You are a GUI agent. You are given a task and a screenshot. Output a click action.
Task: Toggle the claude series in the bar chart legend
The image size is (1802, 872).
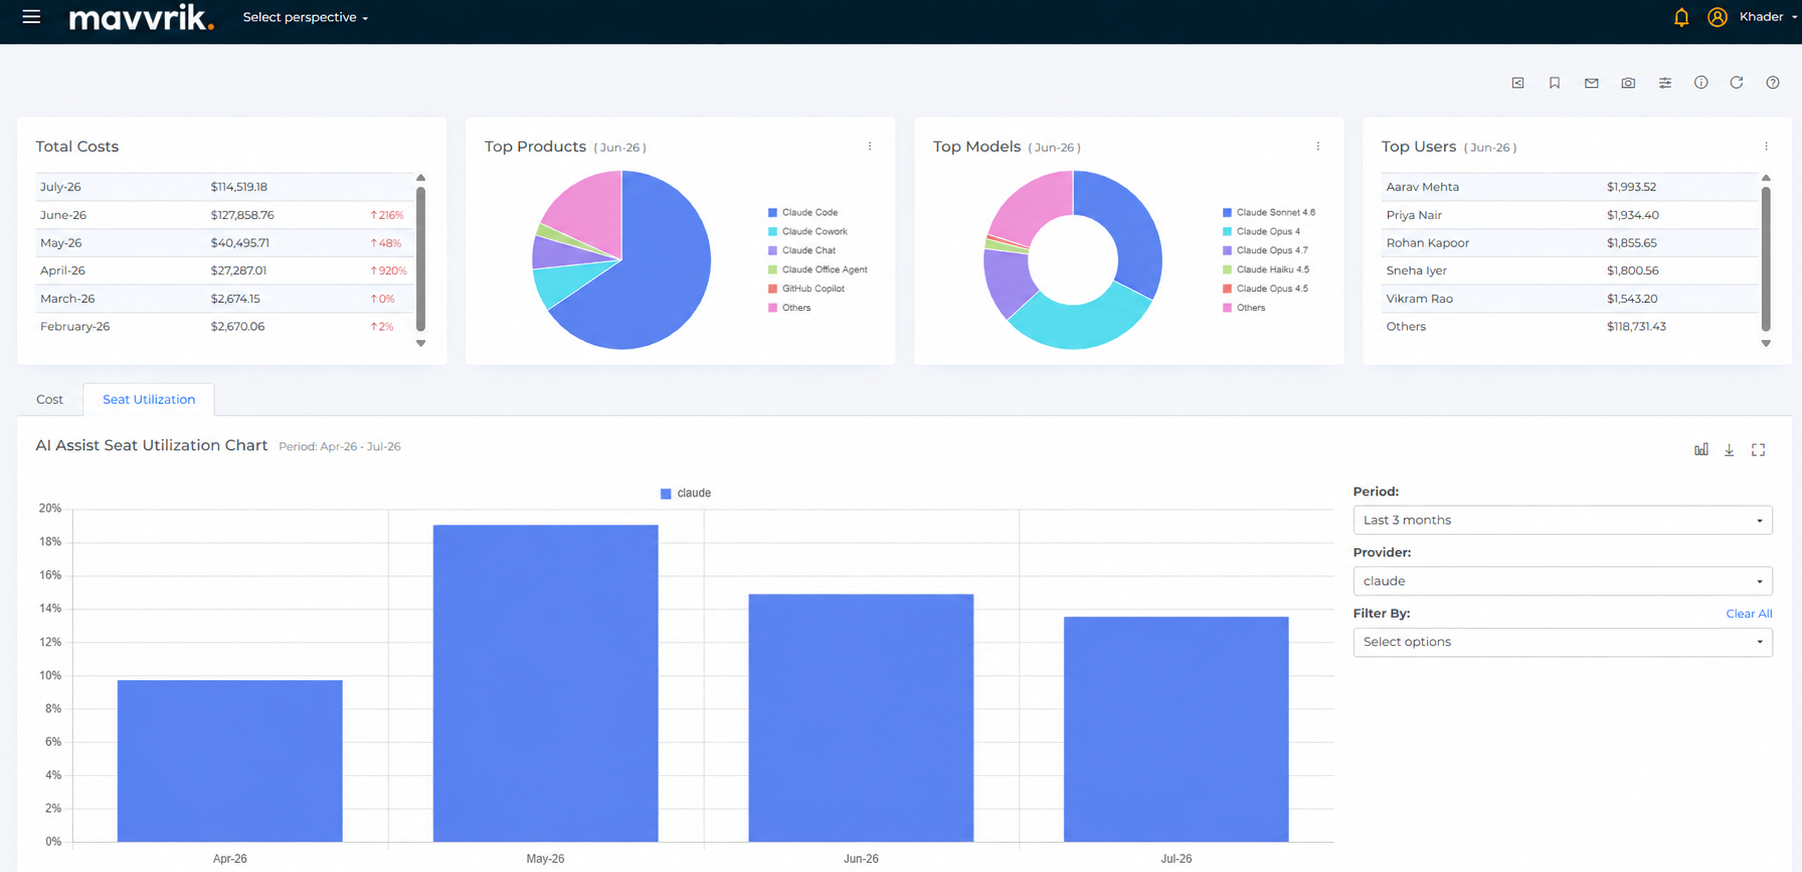(686, 493)
